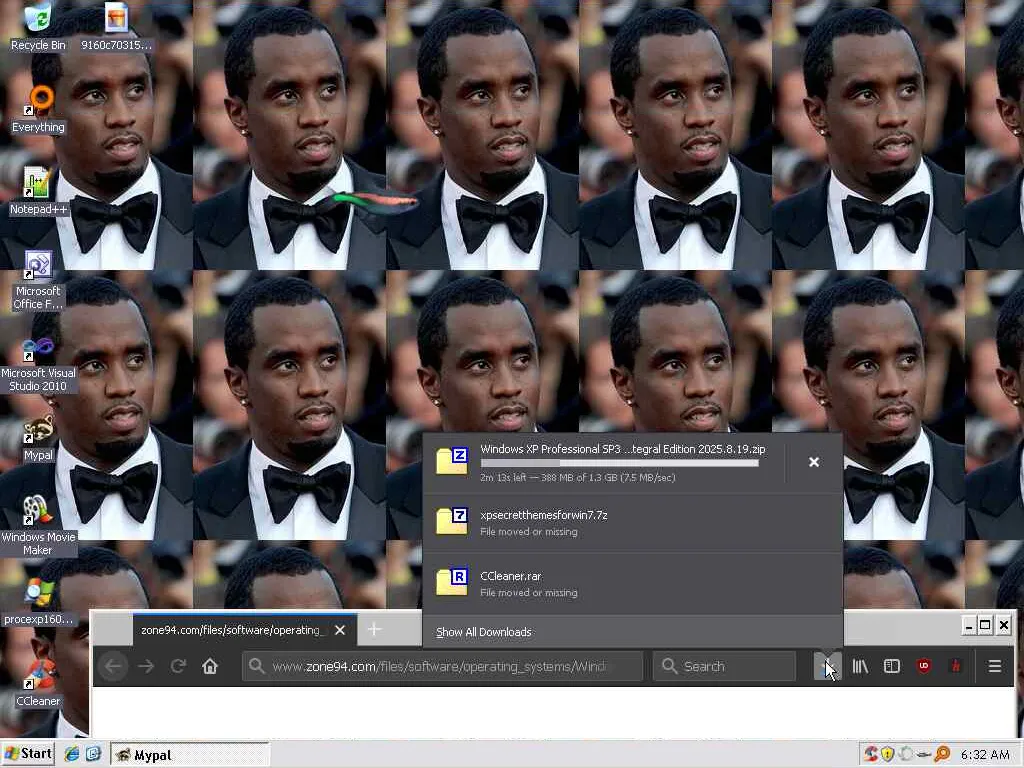This screenshot has width=1024, height=768.
Task: Click Windows XP Professional SP3 download name
Action: [622, 449]
